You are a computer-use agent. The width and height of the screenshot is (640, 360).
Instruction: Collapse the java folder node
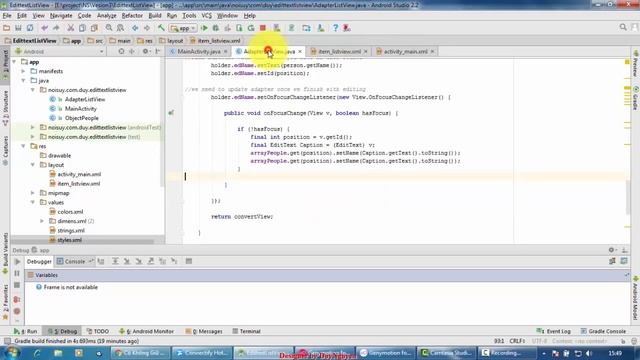[23, 80]
